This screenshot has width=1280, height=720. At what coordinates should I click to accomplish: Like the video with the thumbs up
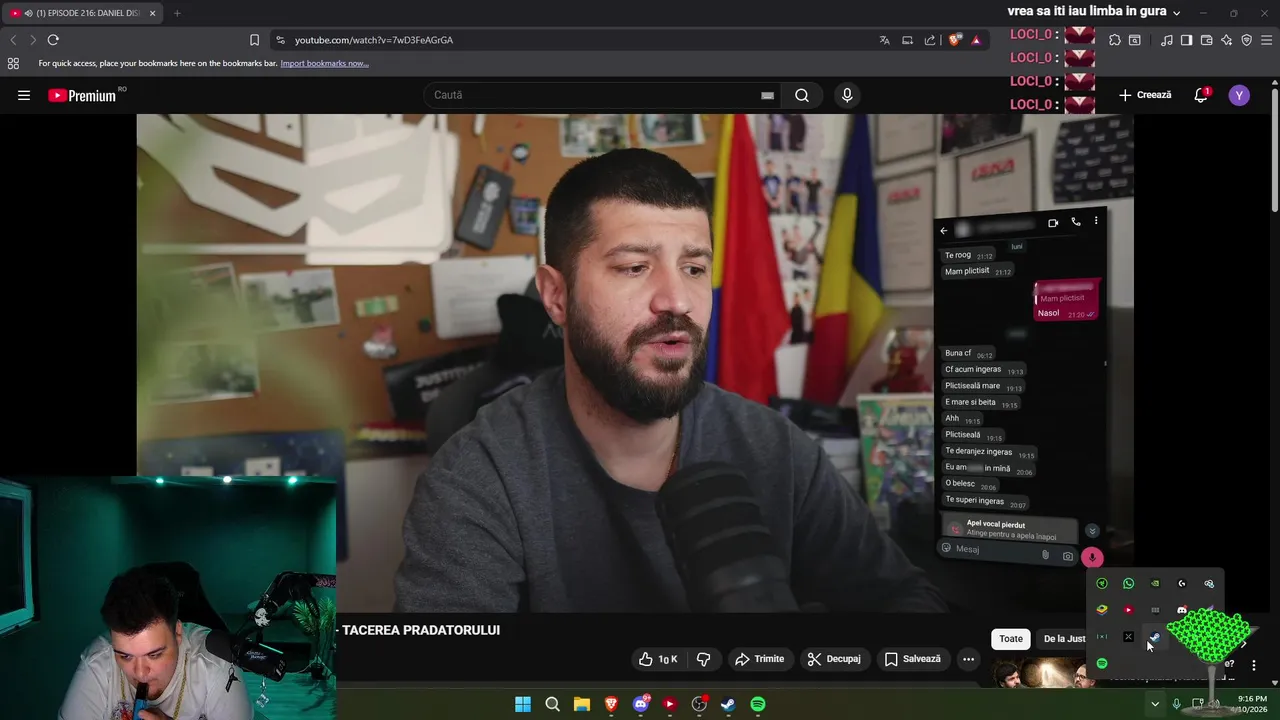point(659,659)
